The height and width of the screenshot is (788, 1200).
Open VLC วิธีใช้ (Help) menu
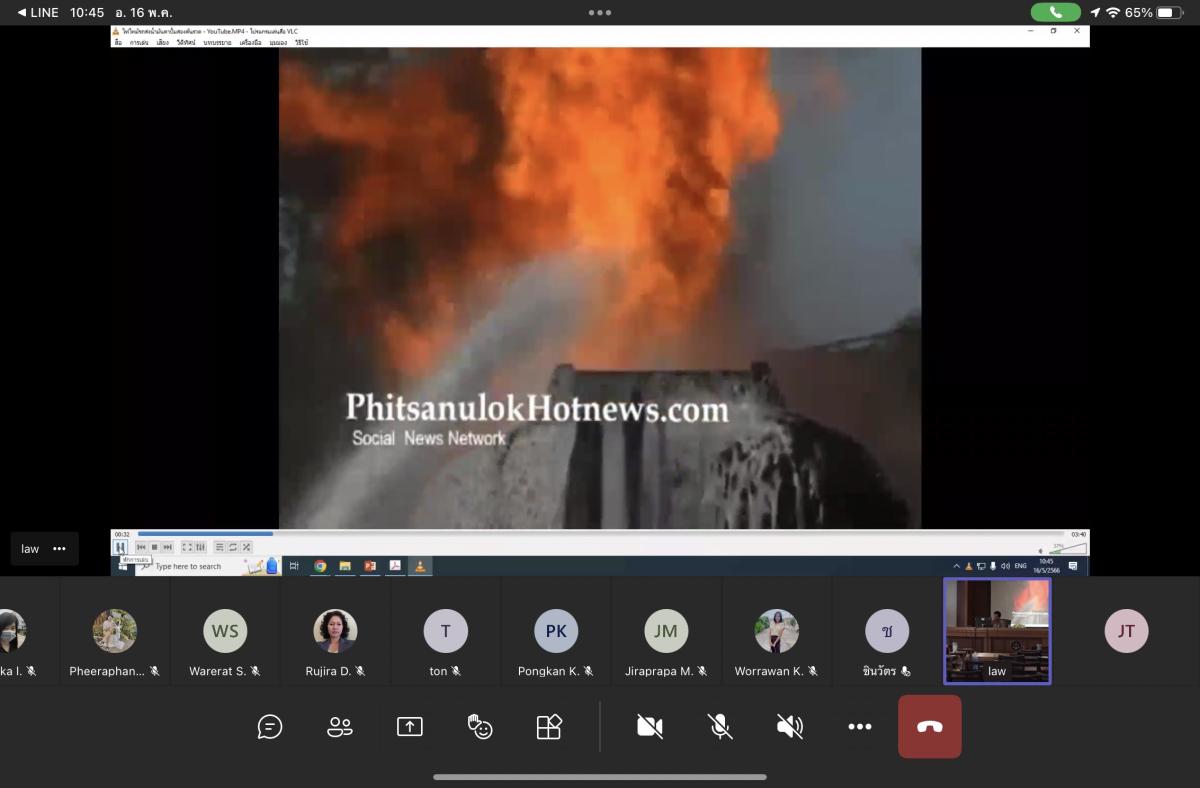(x=302, y=43)
